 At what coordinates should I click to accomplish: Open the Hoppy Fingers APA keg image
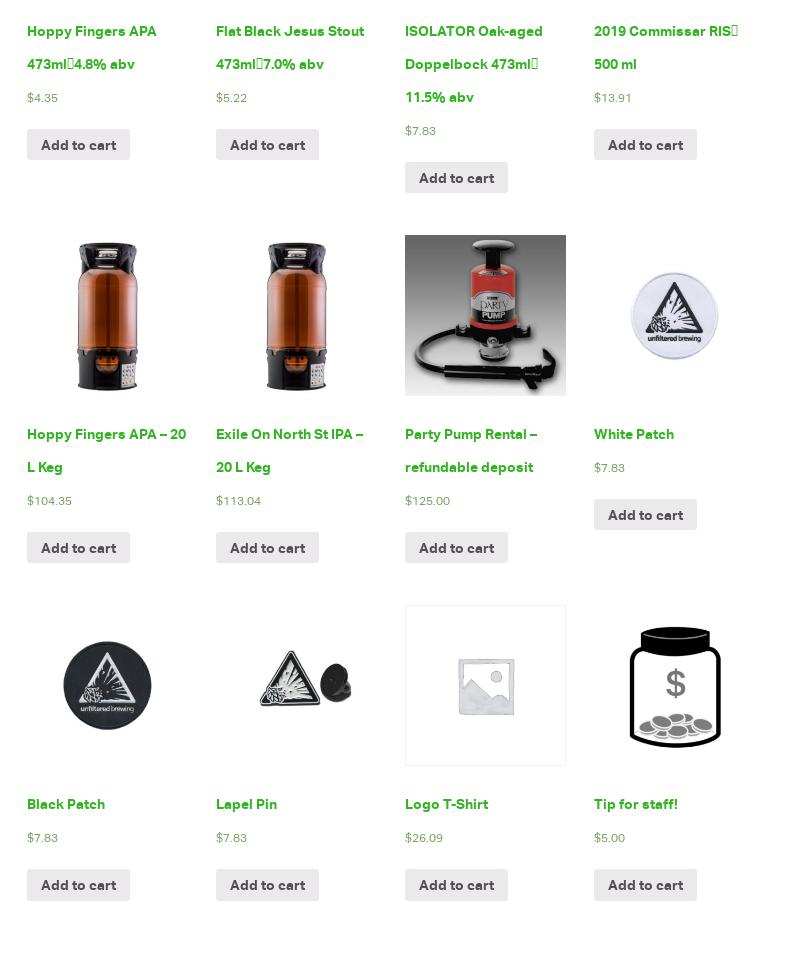point(107,315)
